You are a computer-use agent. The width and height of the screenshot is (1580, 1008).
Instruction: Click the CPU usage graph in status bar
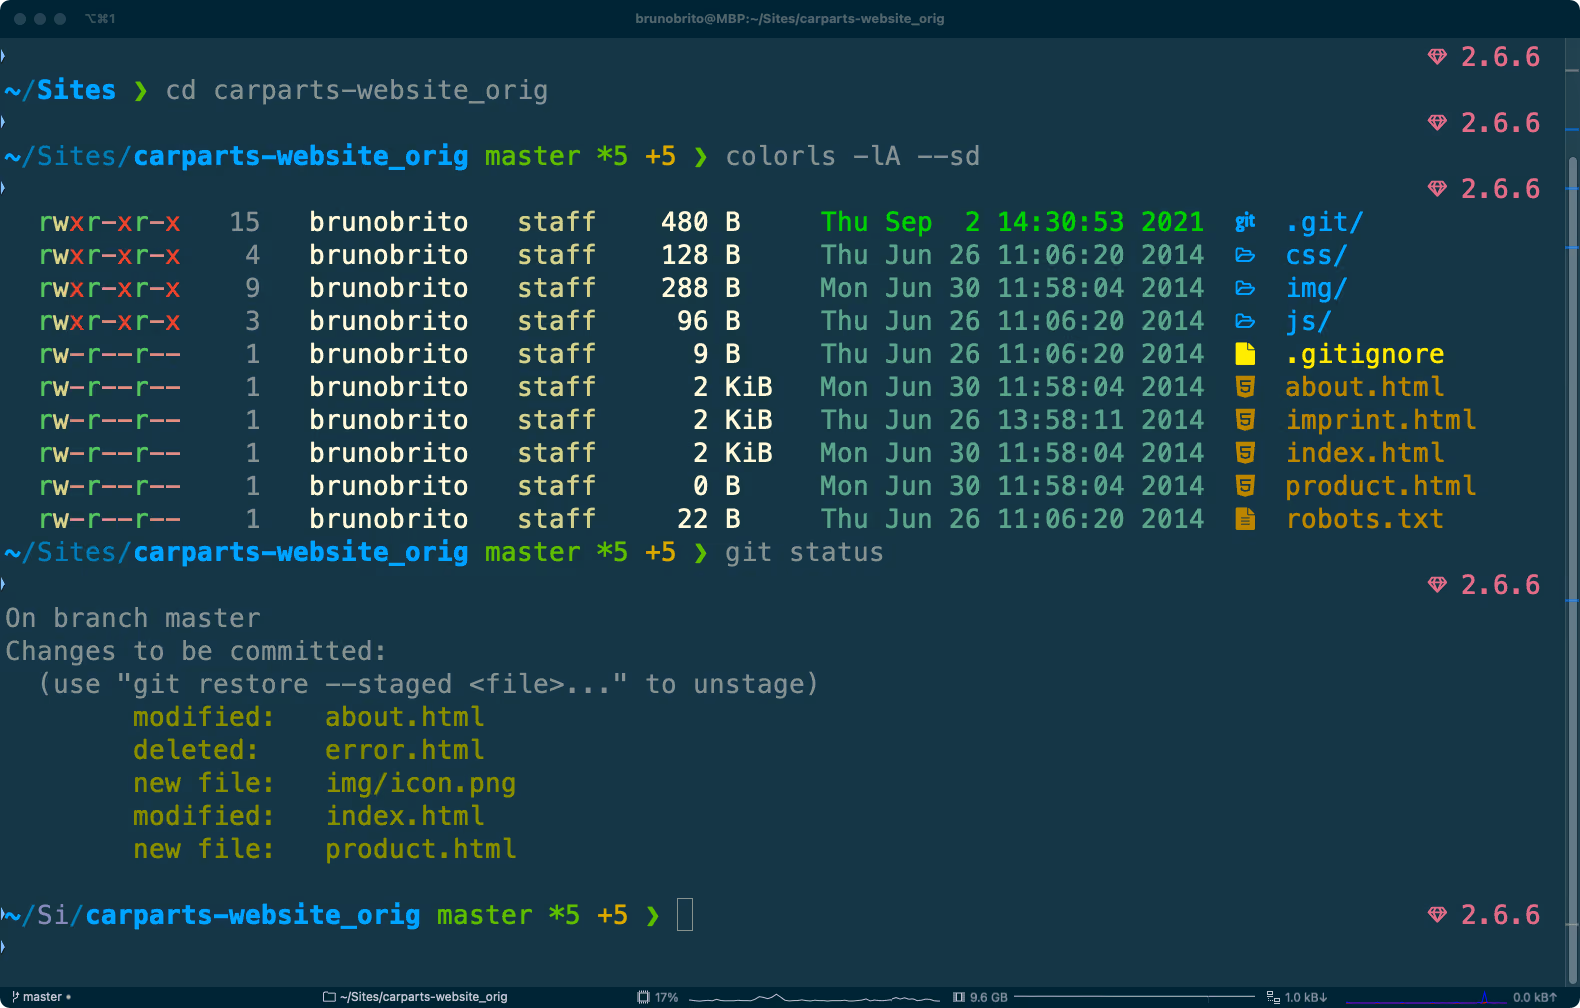pyautogui.click(x=814, y=997)
